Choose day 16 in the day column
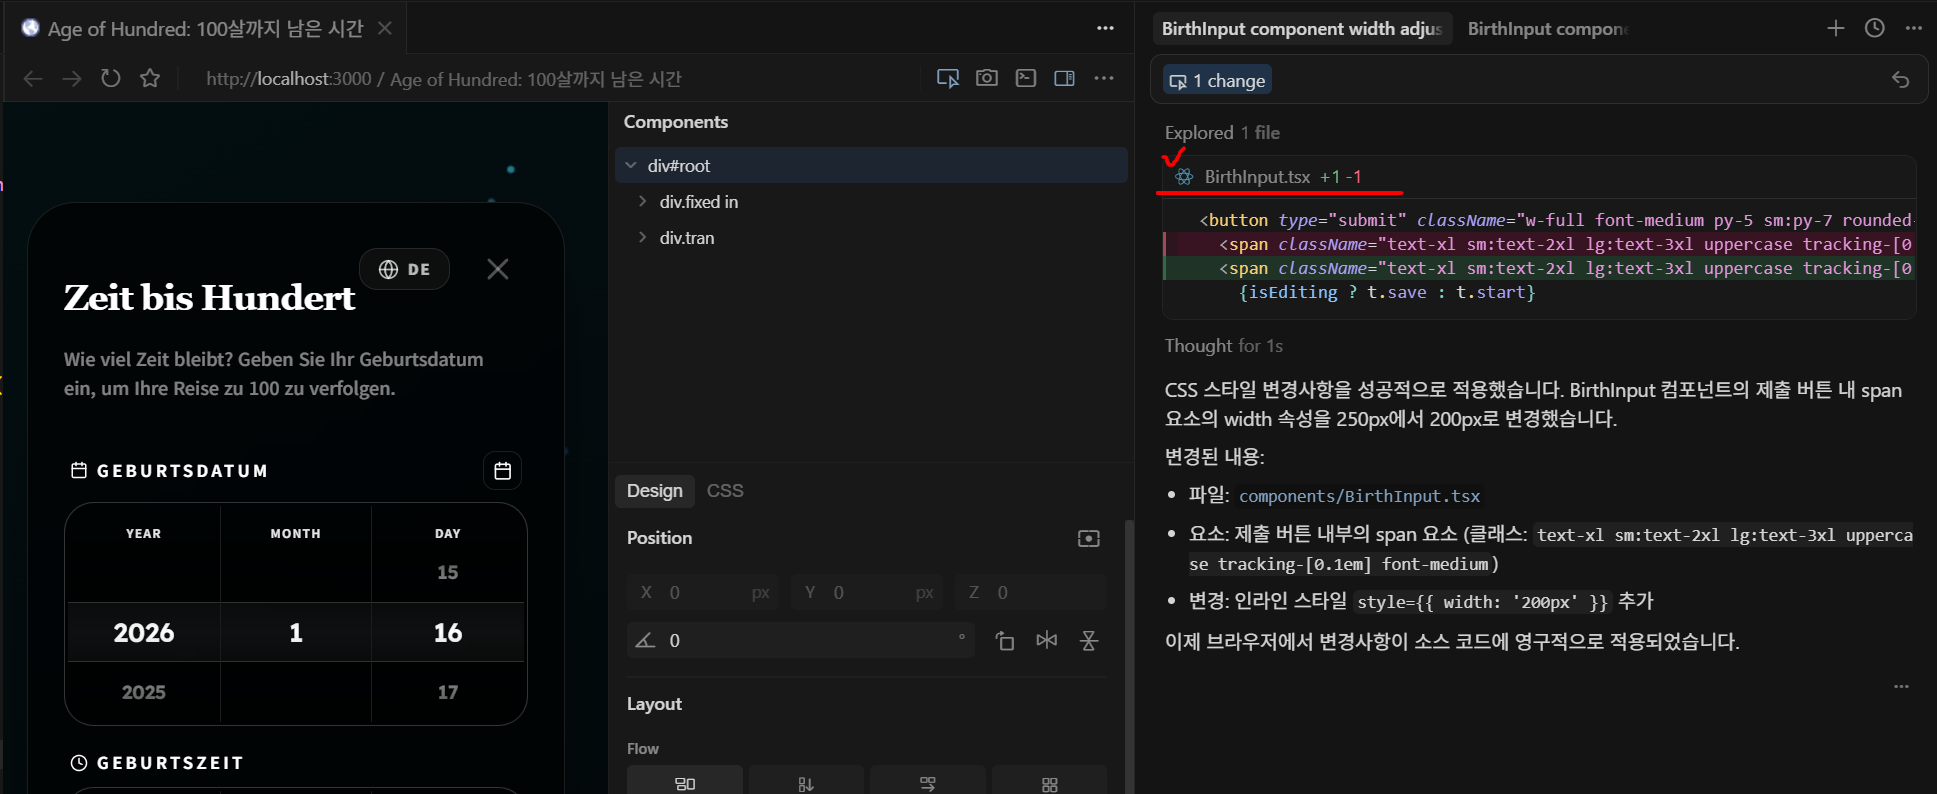 (x=448, y=632)
